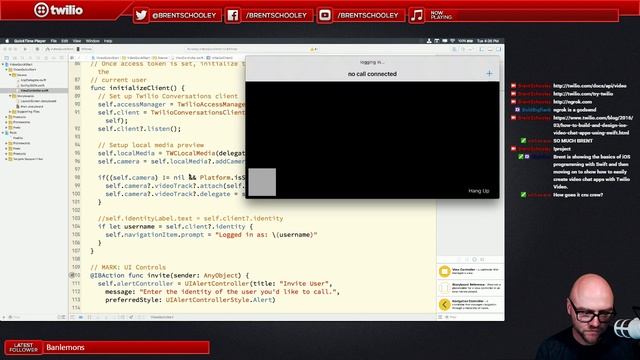The width and height of the screenshot is (640, 360).
Task: Click the Wi-Fi icon in menu bar
Action: [x=452, y=41]
